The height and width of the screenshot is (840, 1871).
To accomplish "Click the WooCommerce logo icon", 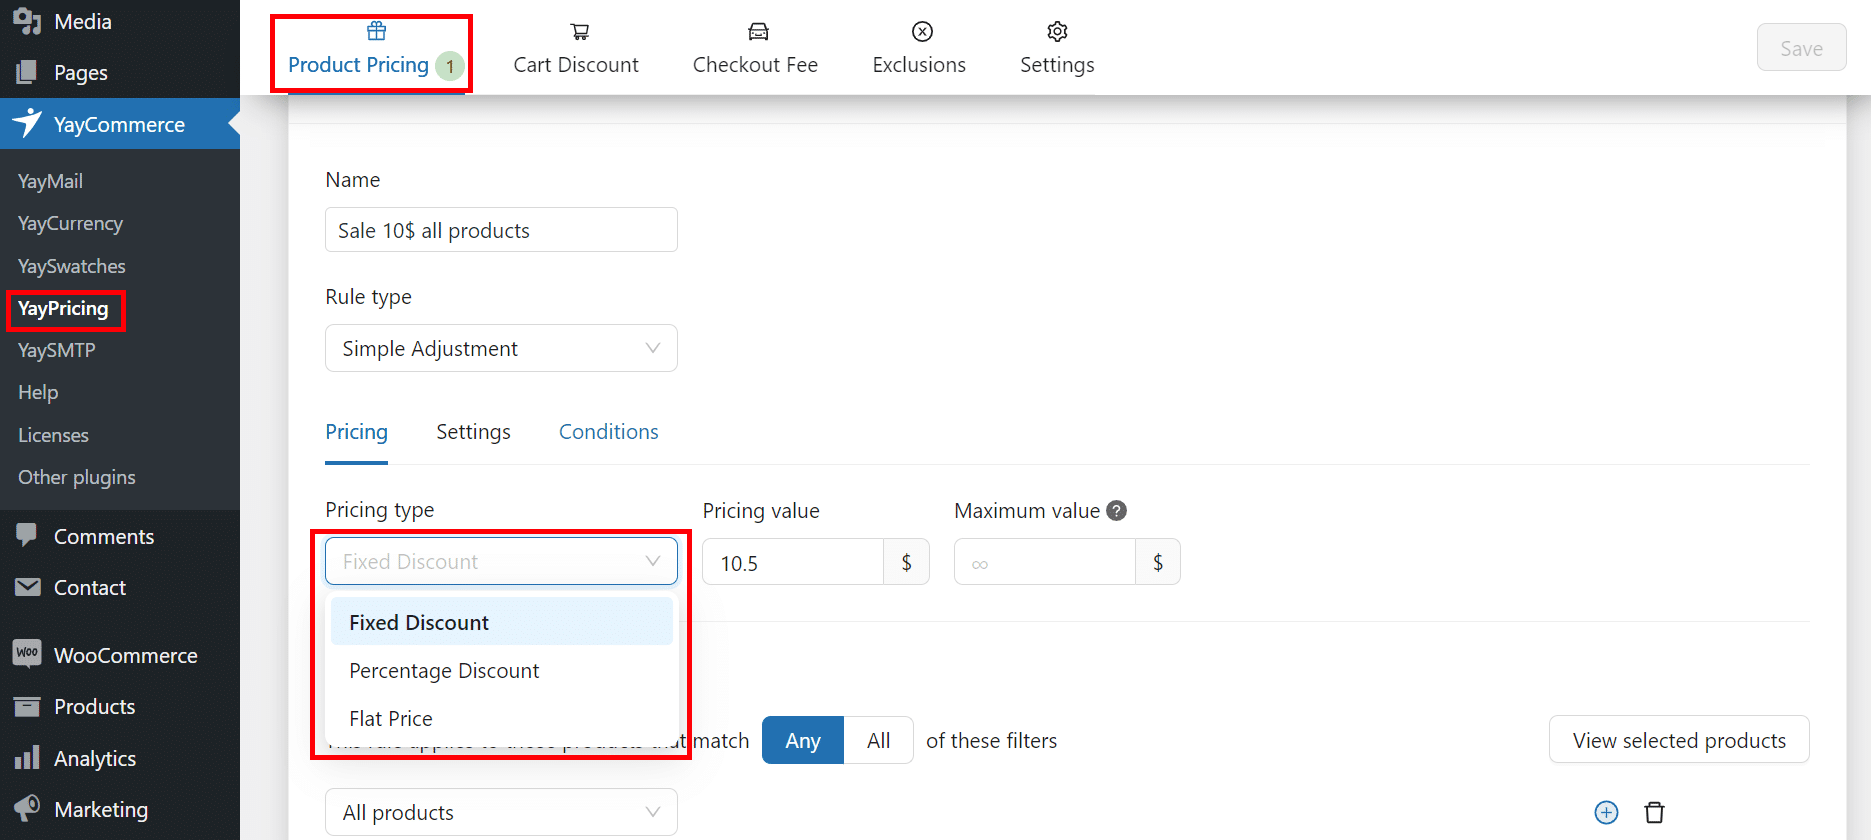I will tap(27, 654).
